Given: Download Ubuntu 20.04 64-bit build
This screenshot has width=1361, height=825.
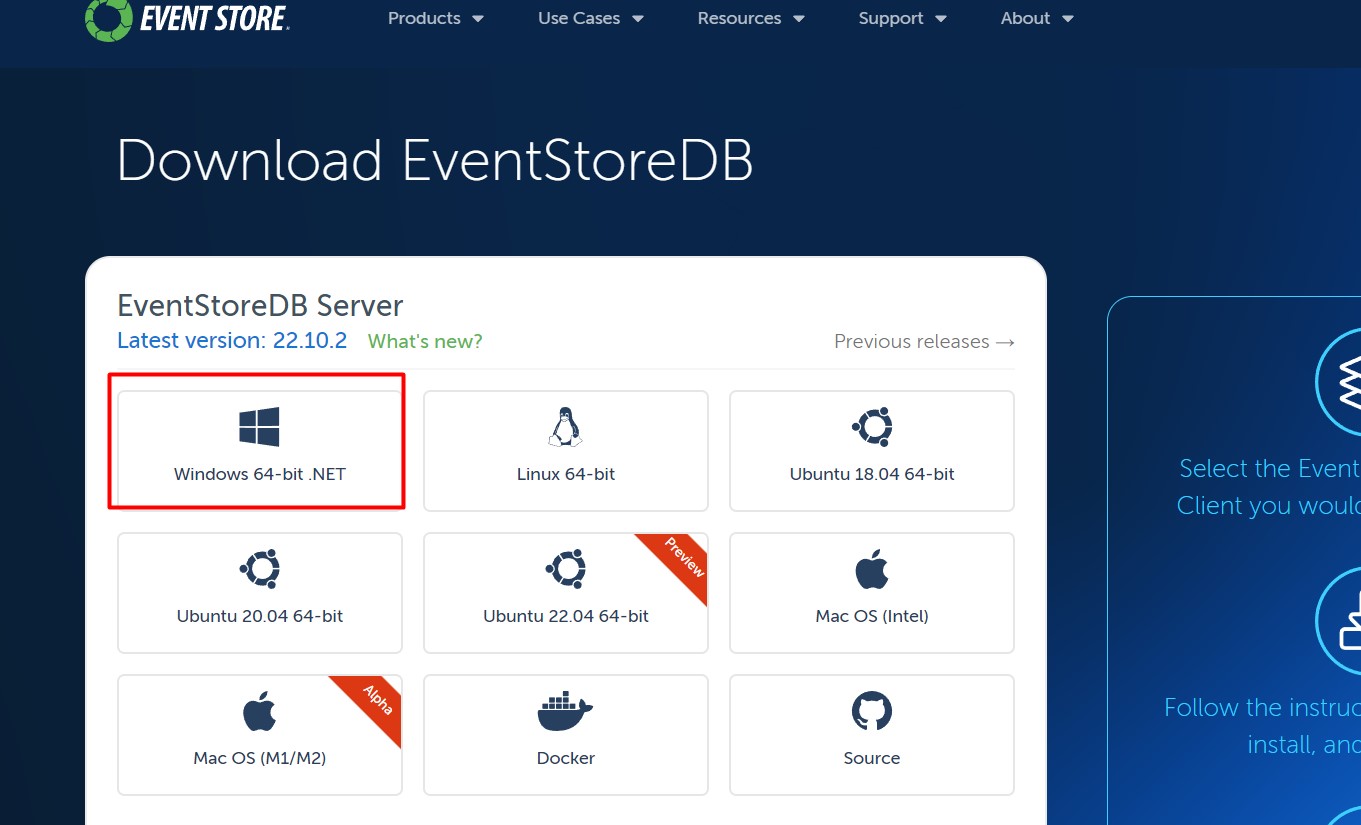Looking at the screenshot, I should point(260,593).
